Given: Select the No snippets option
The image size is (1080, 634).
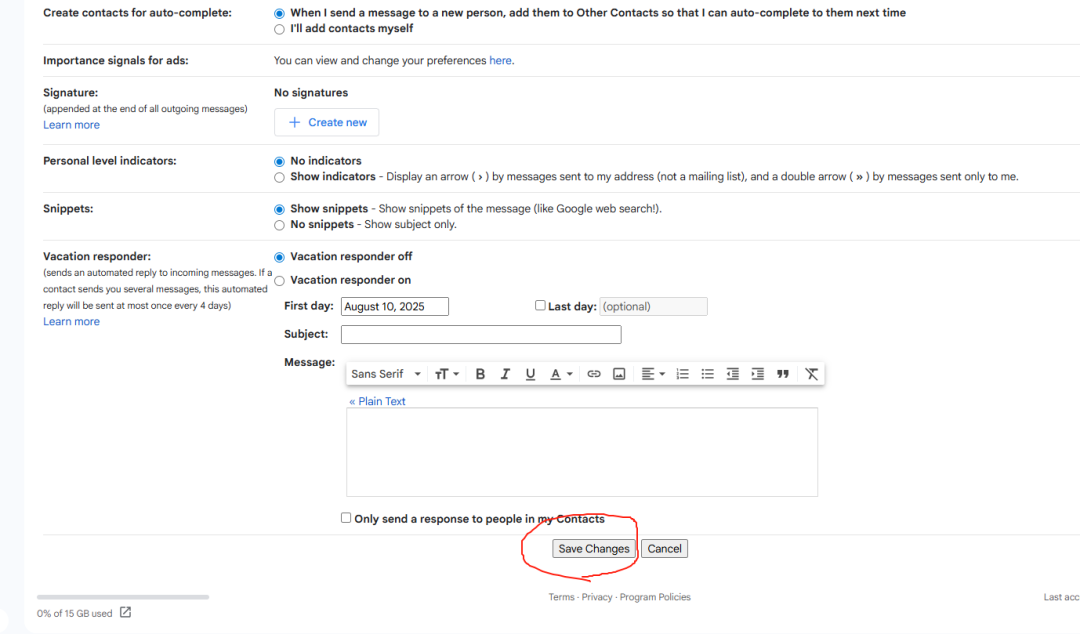Looking at the screenshot, I should (x=279, y=225).
